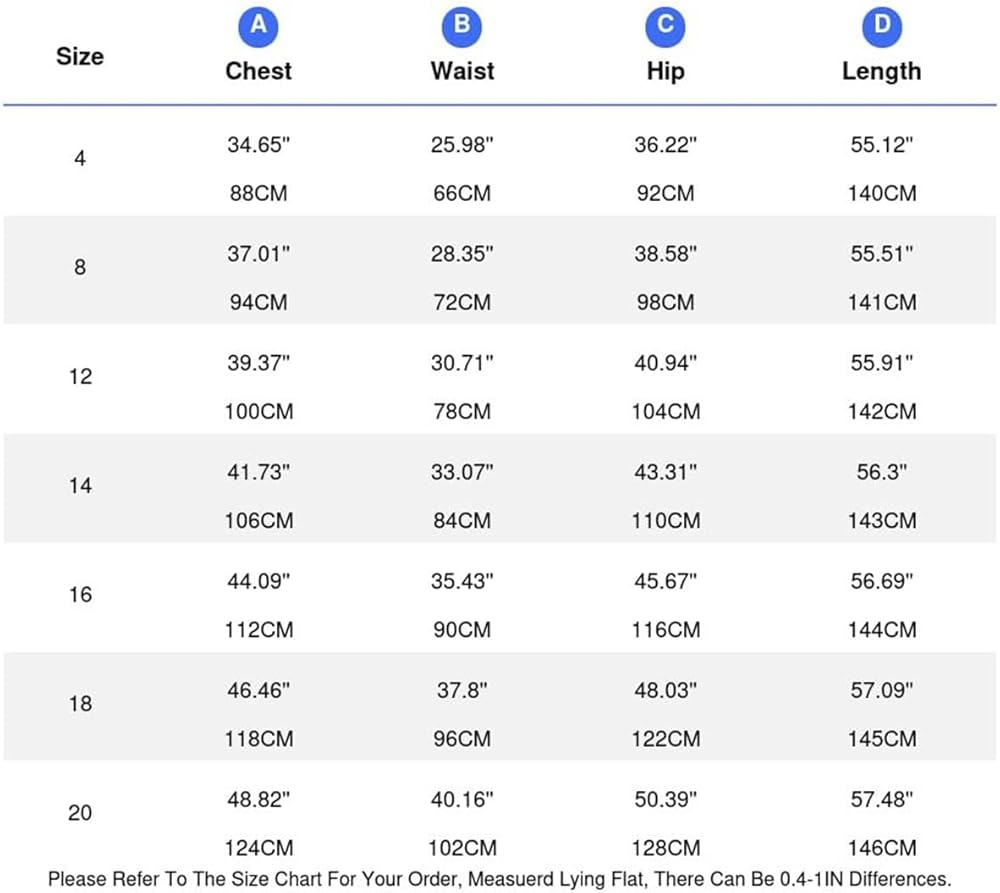Screen dimensions: 1000x893
Task: Select the size 4 row label
Action: [80, 158]
